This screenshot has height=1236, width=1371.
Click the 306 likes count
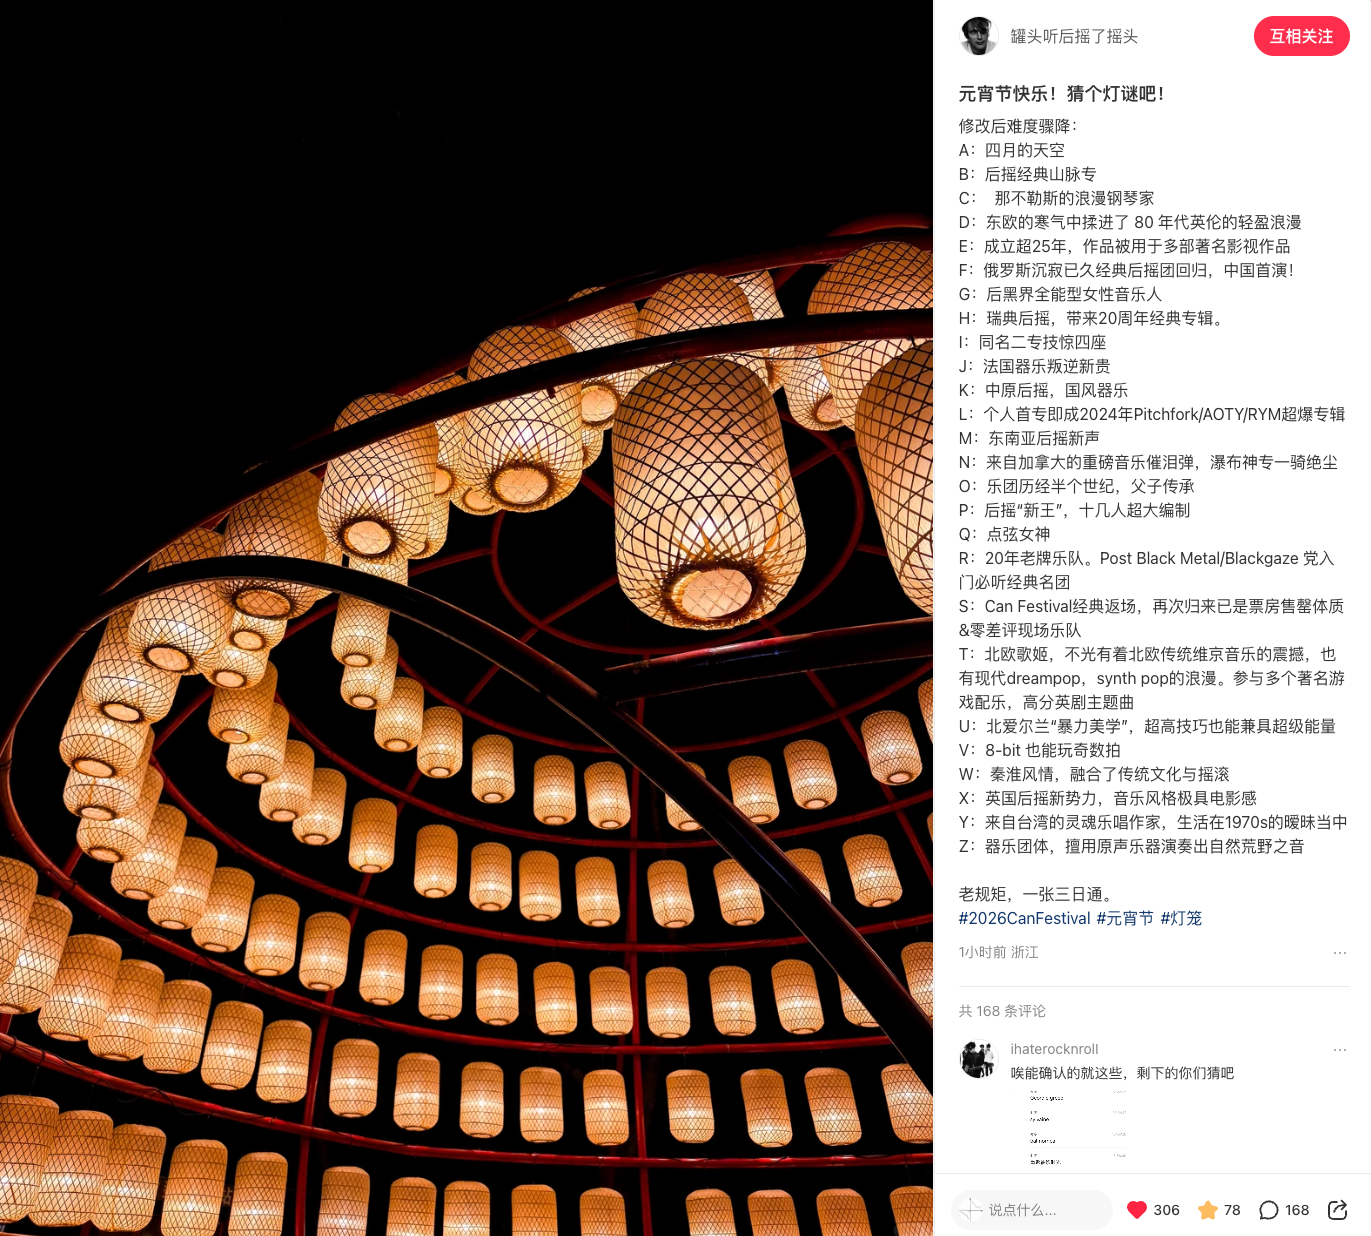click(1166, 1210)
